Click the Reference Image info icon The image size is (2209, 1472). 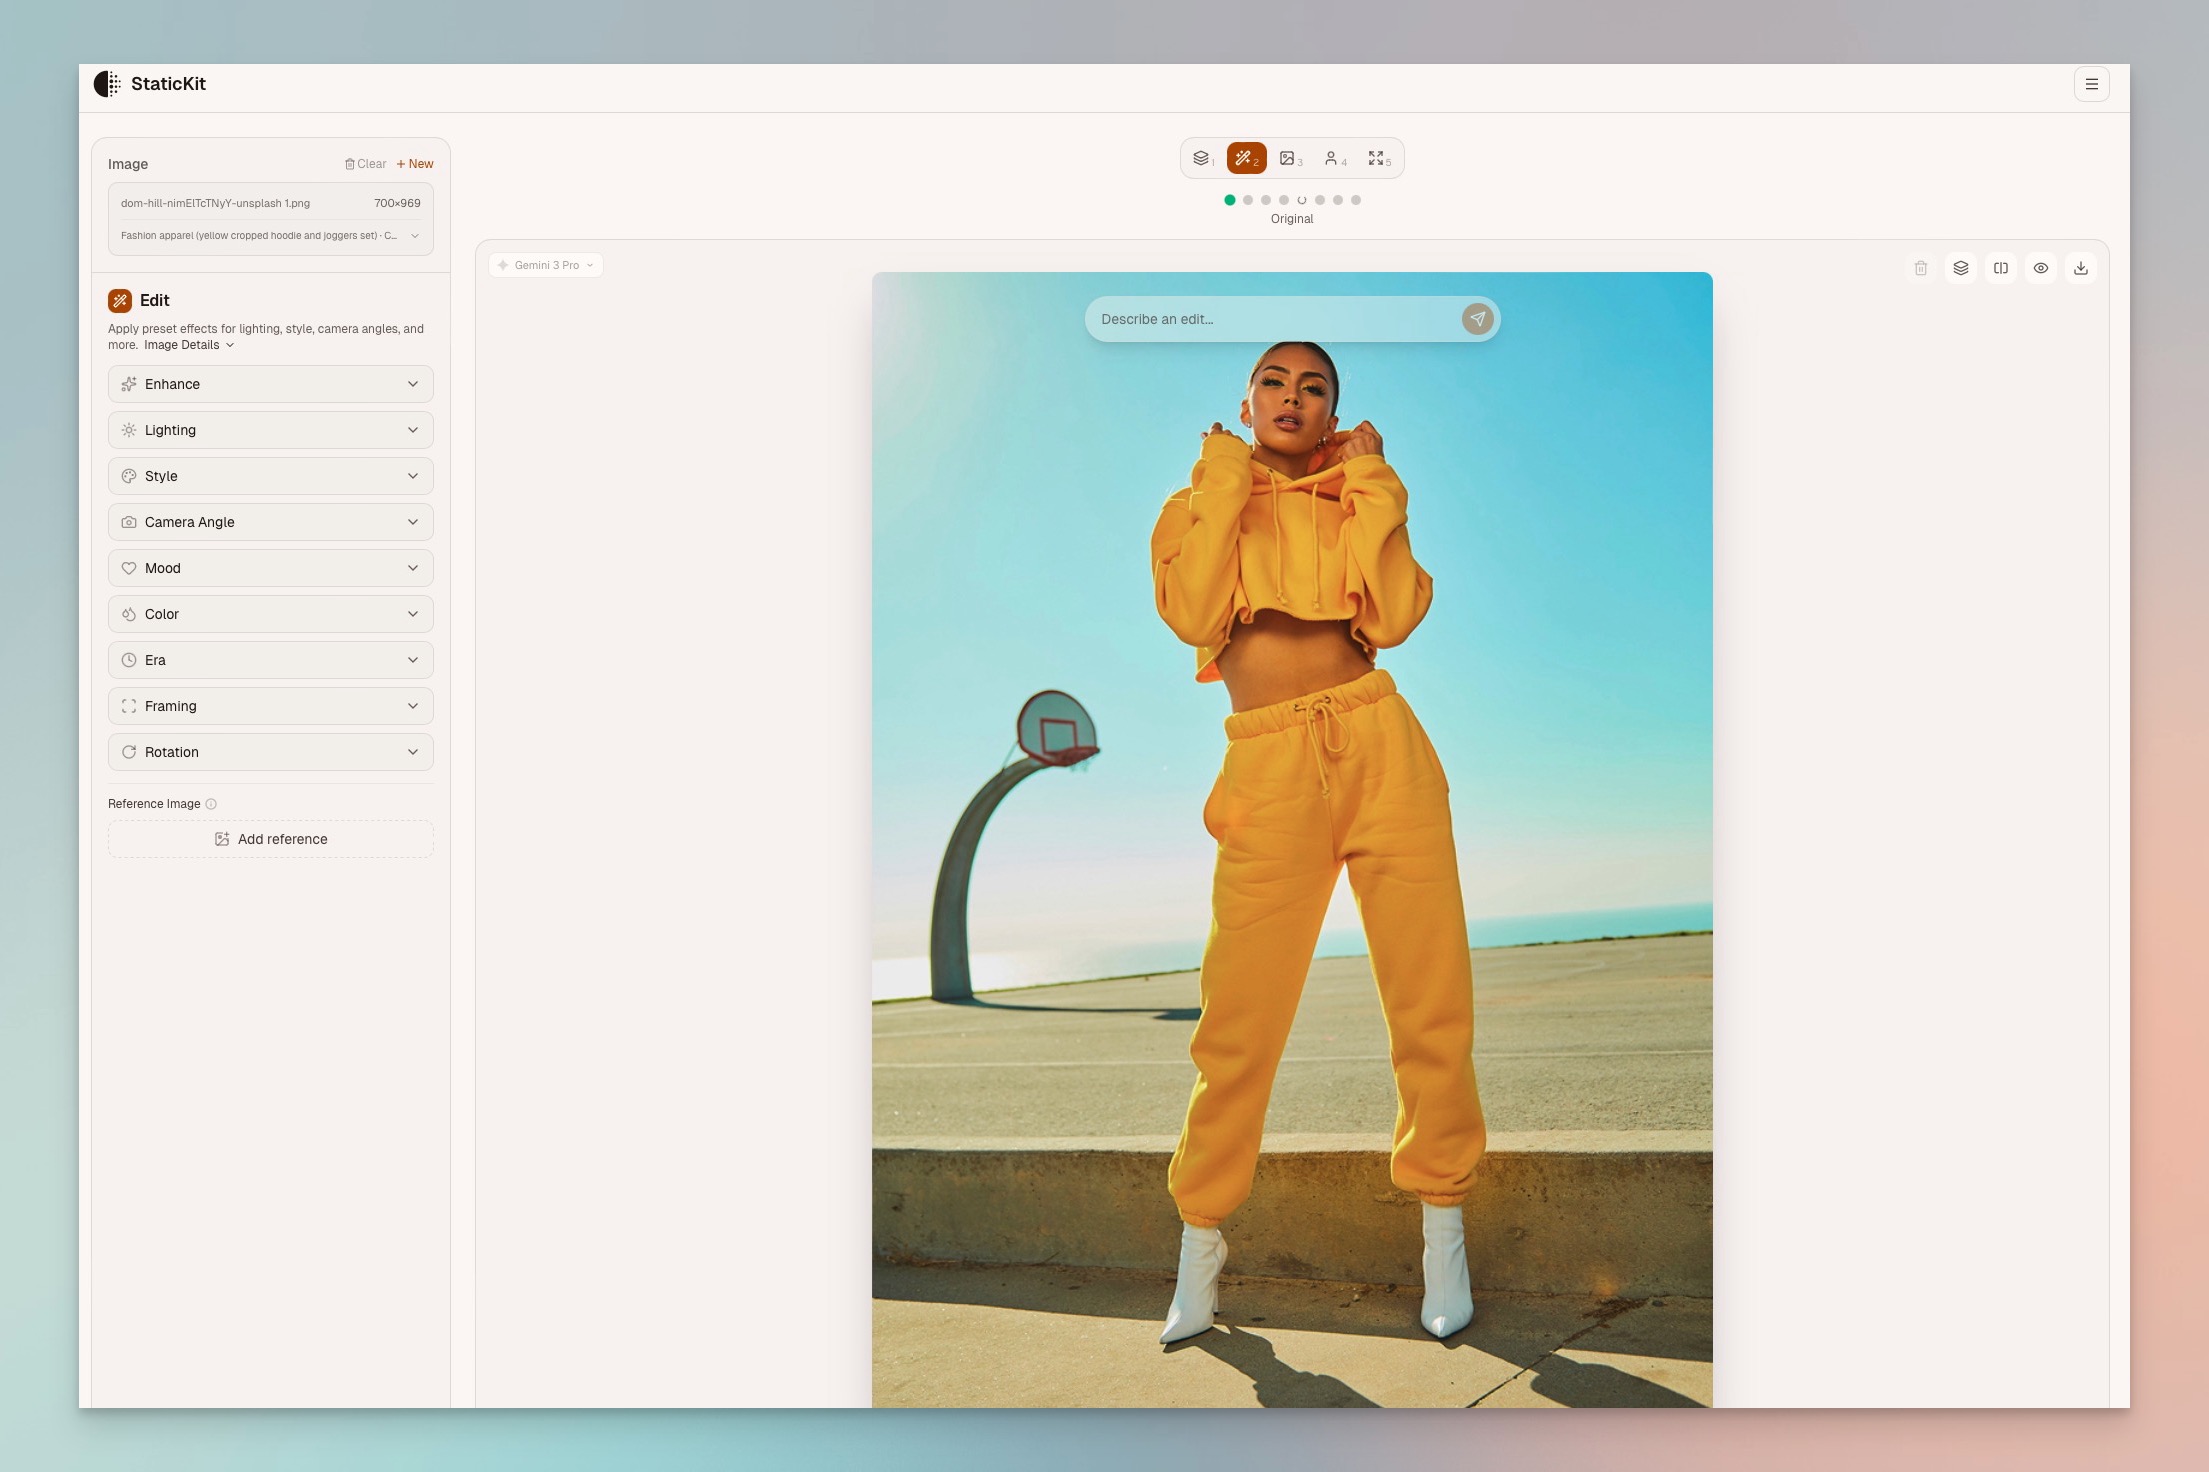pyautogui.click(x=211, y=804)
